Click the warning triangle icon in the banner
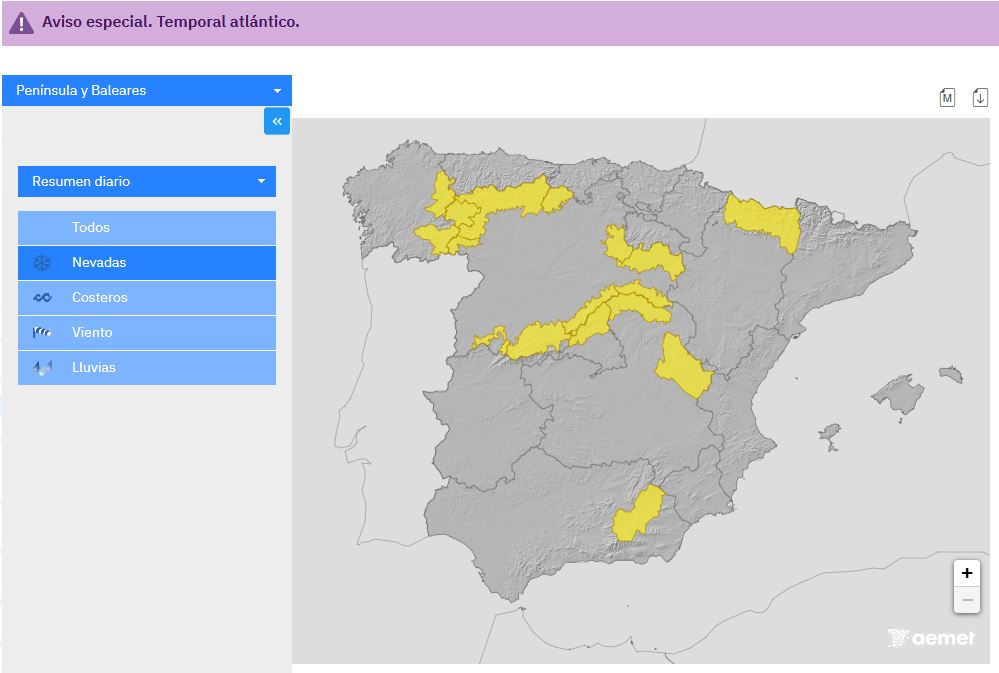Screen dimensions: 999x673 [22, 22]
